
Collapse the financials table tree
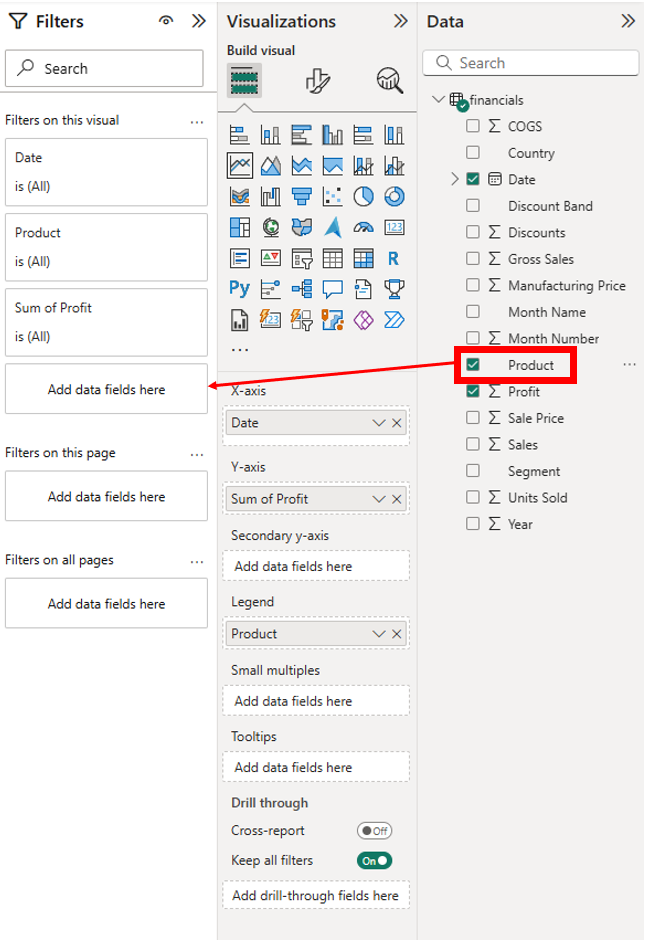coord(439,99)
